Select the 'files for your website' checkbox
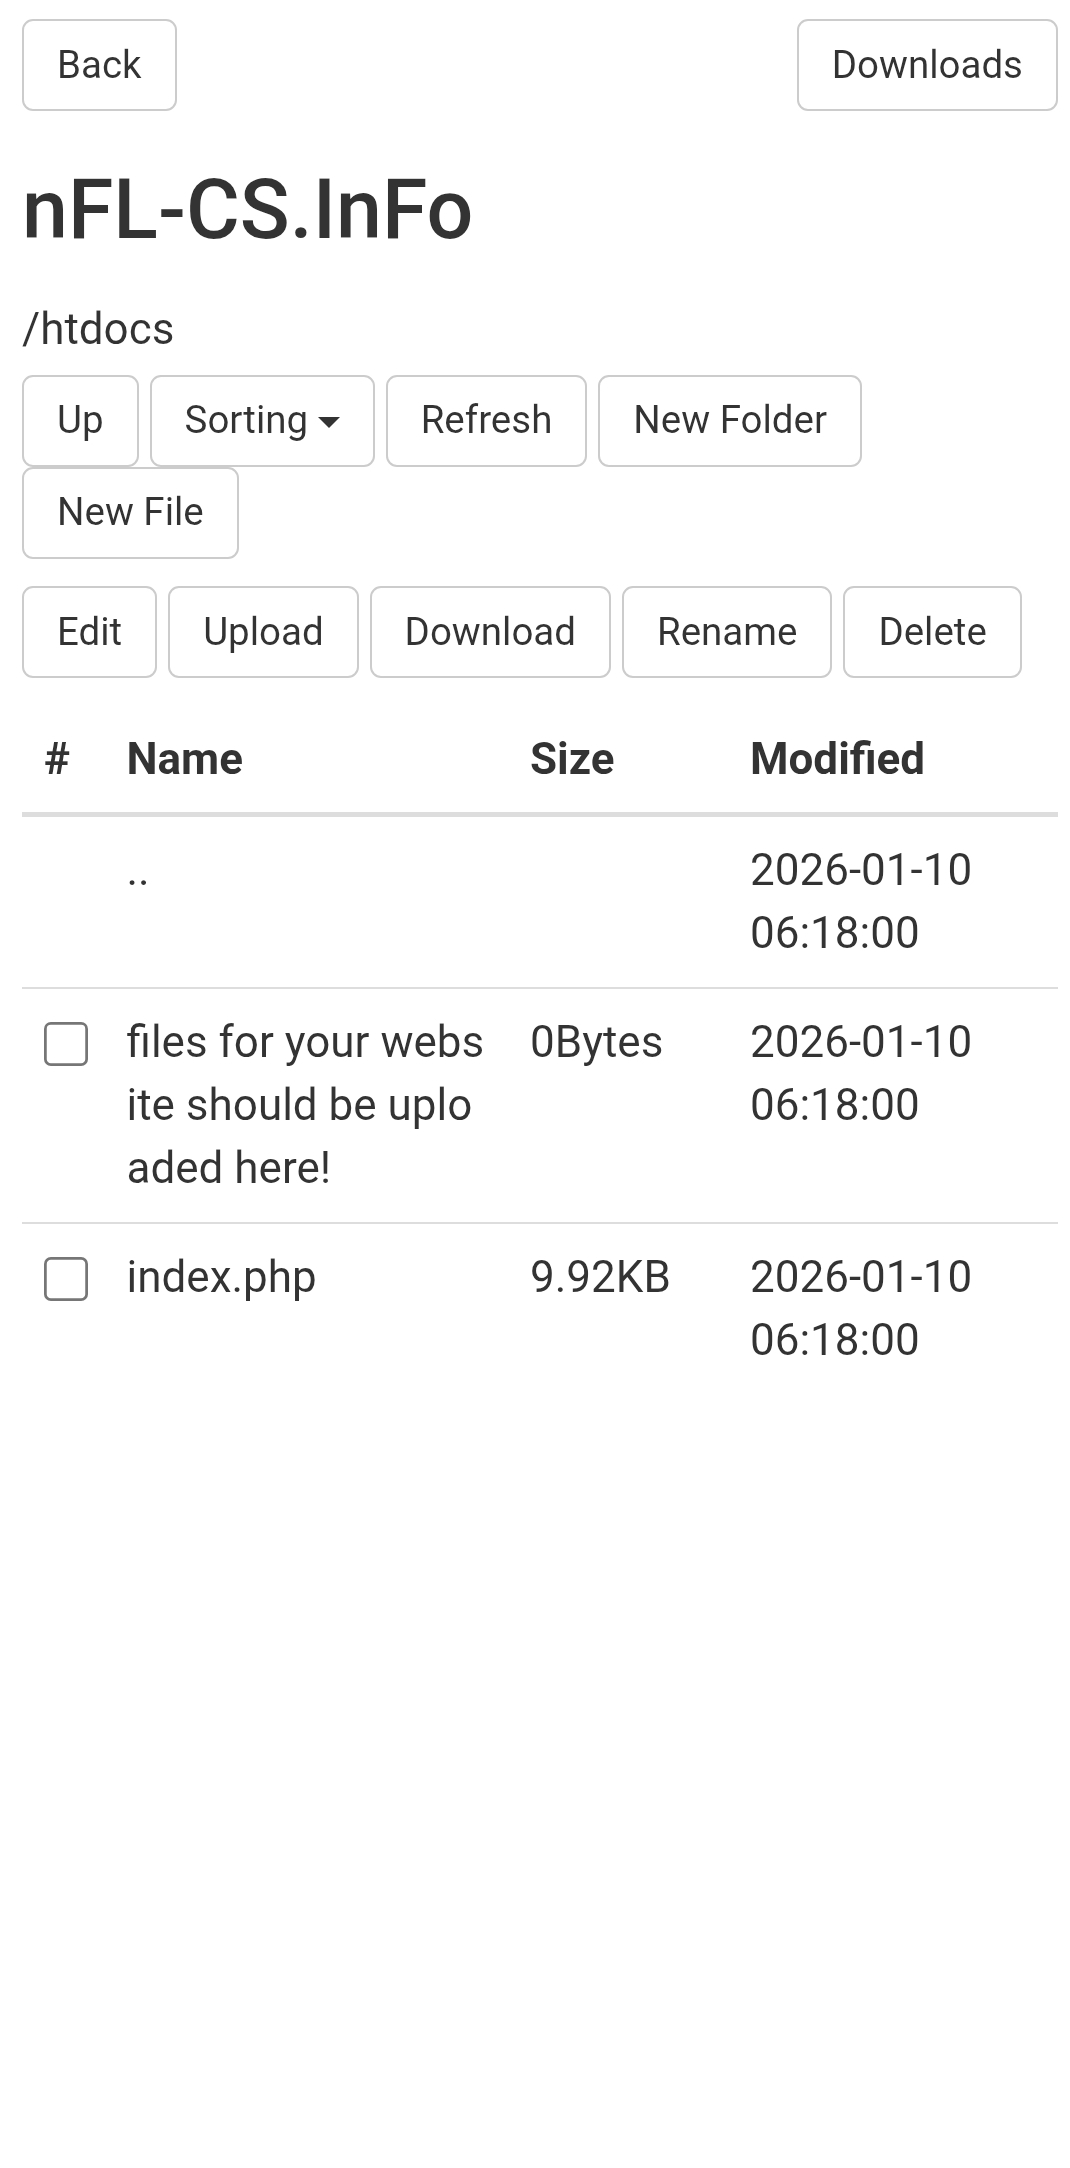 pyautogui.click(x=66, y=1044)
